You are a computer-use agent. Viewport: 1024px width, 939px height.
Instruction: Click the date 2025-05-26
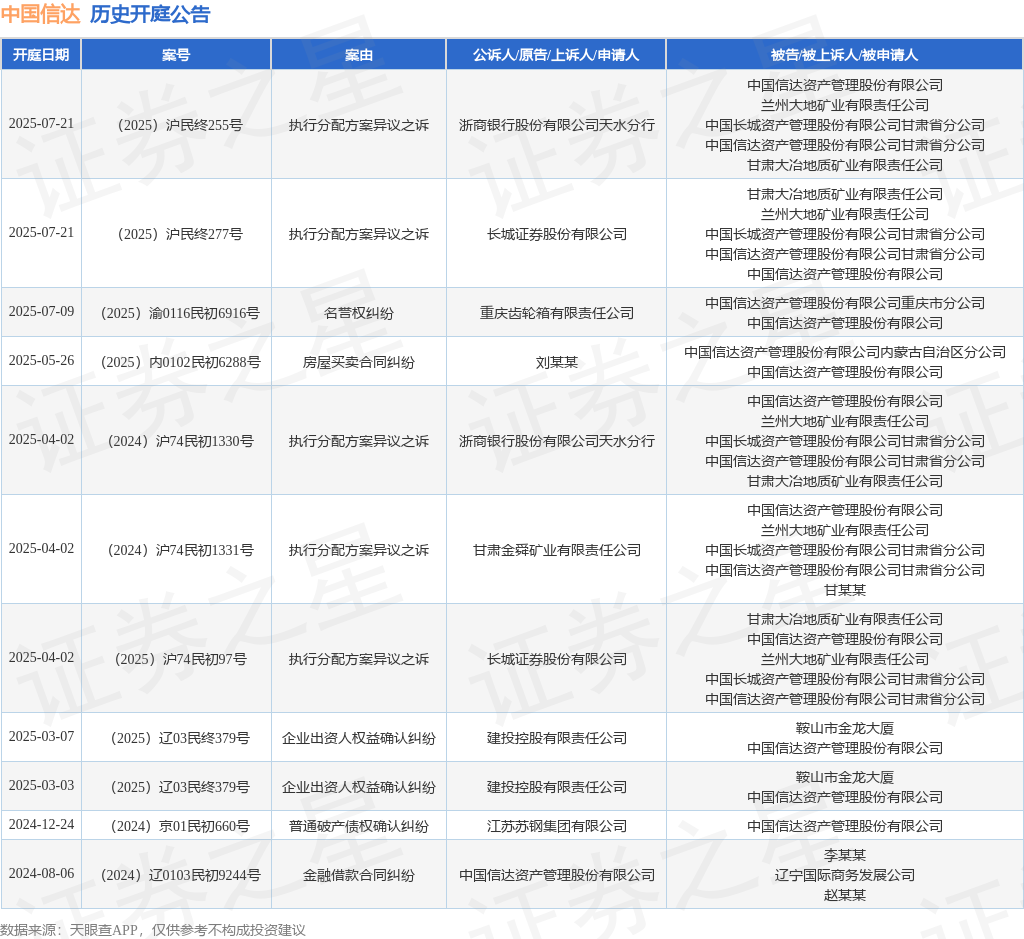point(41,360)
